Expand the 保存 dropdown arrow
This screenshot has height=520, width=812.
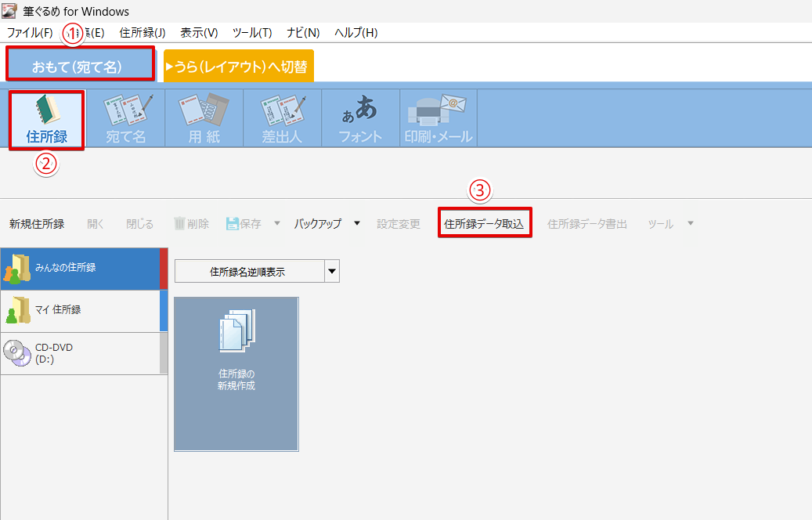(277, 223)
